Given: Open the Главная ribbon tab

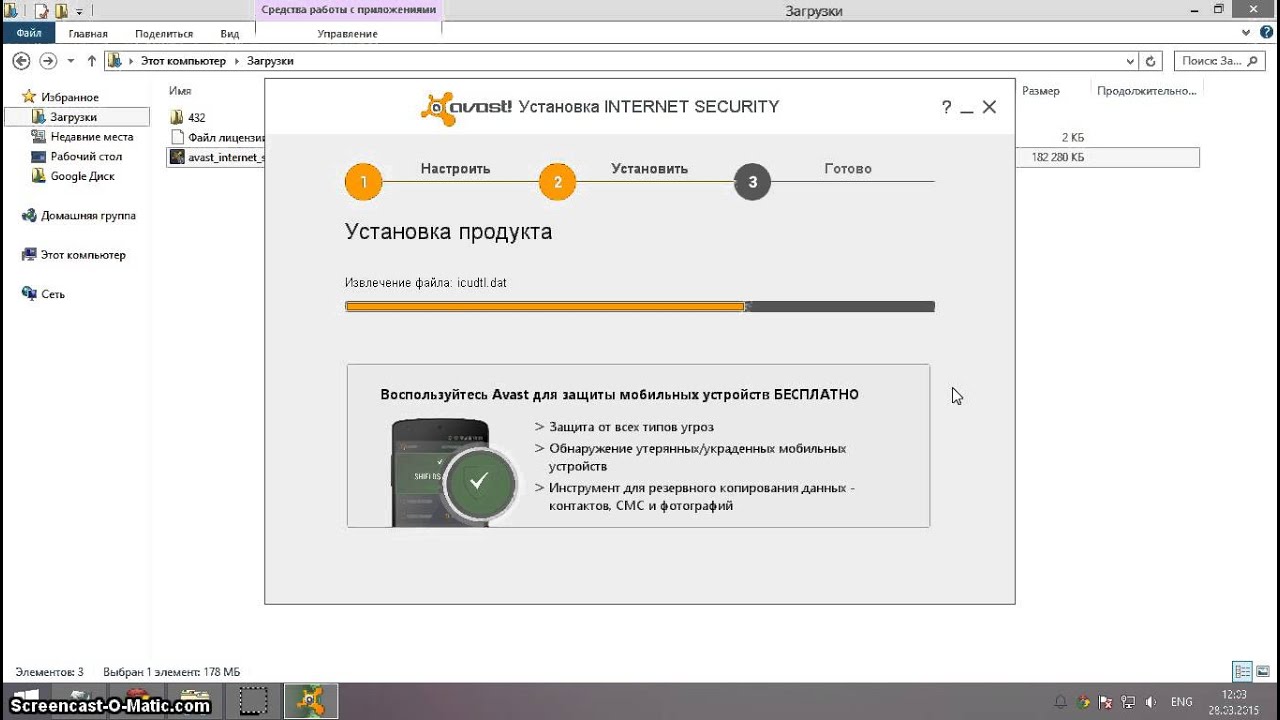Looking at the screenshot, I should 88,34.
